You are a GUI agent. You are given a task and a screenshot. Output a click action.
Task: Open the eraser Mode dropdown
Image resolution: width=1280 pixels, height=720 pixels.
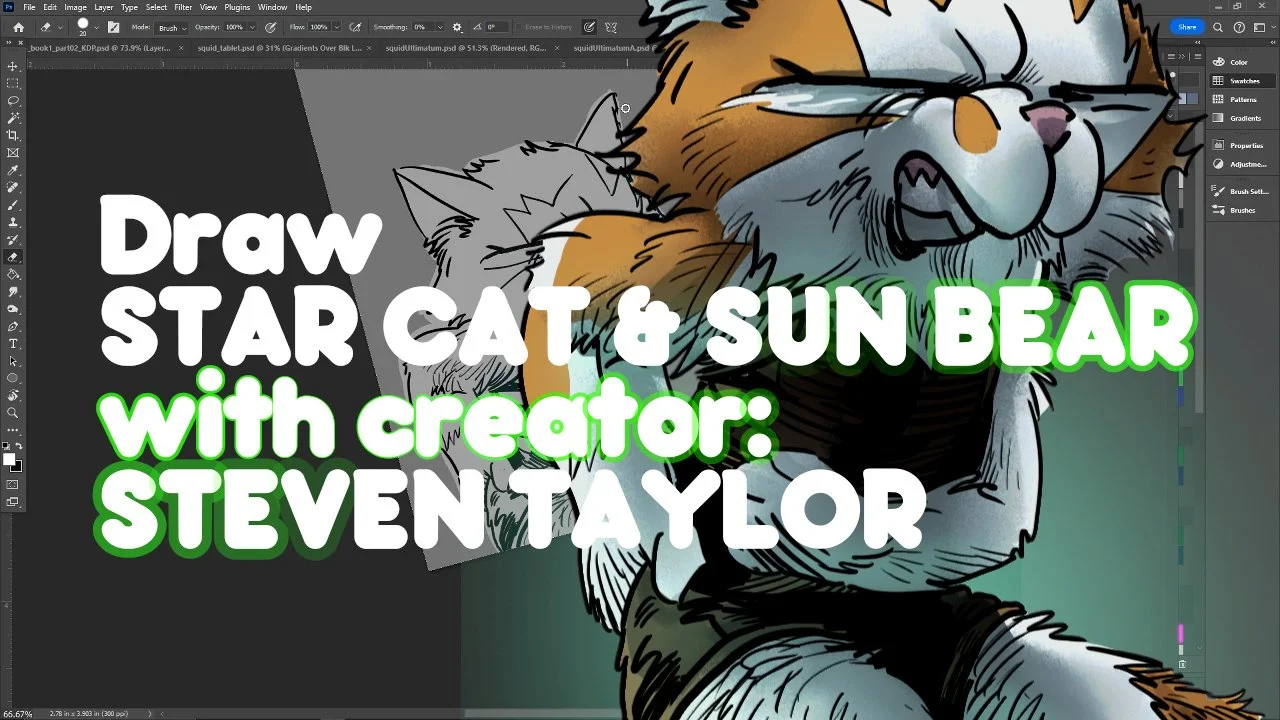coord(171,27)
